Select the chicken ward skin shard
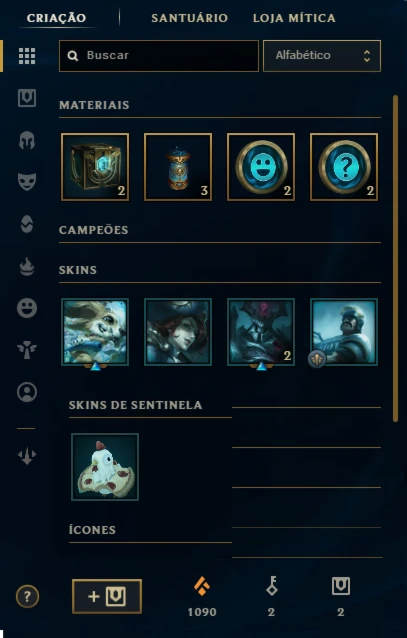Viewport: 407px width, 638px height. (x=105, y=467)
